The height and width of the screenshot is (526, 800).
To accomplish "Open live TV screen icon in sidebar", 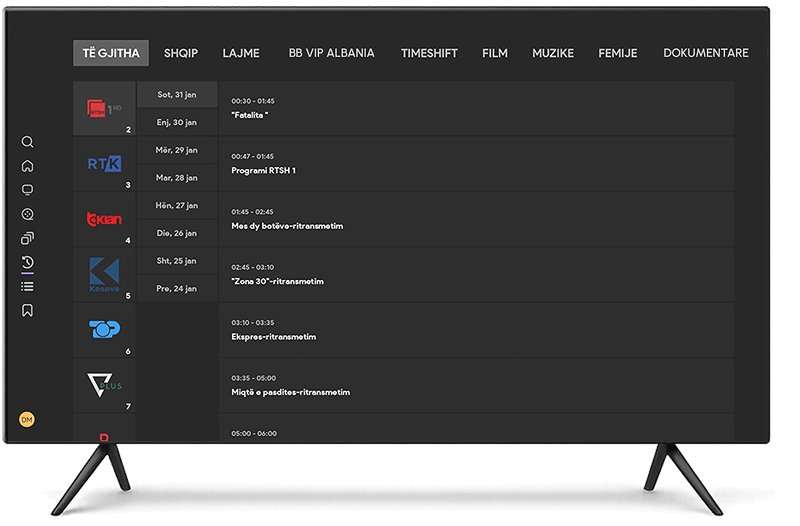I will (28, 190).
